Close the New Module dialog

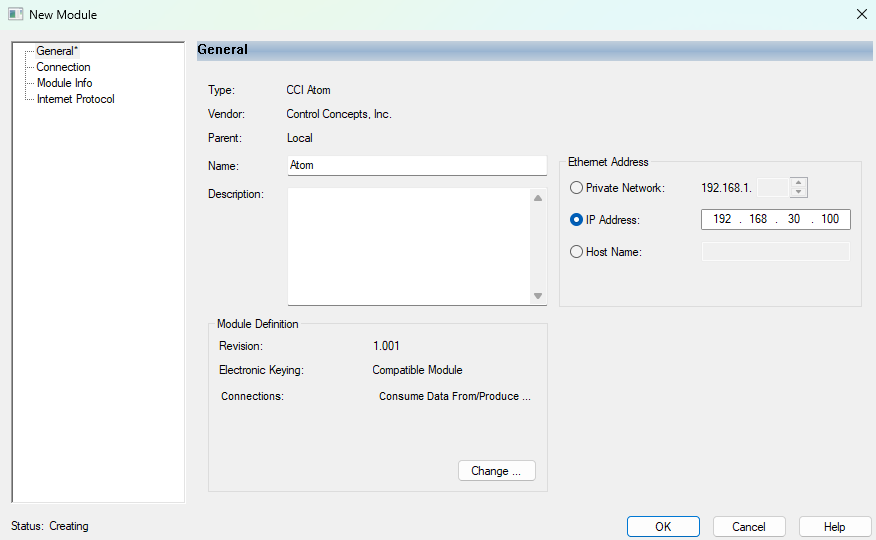[x=861, y=14]
